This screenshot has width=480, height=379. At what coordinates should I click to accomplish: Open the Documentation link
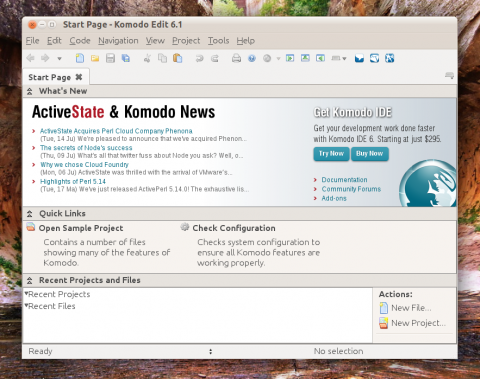click(x=344, y=180)
